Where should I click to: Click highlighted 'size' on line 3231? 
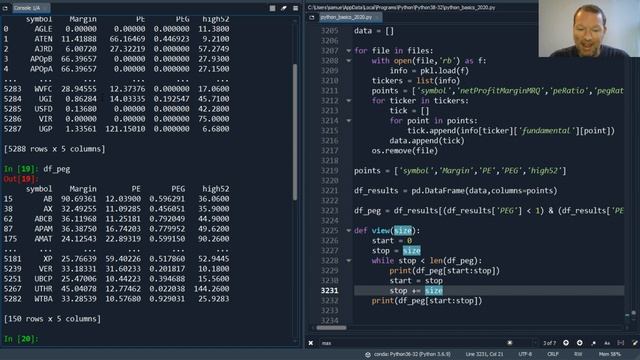click(433, 291)
